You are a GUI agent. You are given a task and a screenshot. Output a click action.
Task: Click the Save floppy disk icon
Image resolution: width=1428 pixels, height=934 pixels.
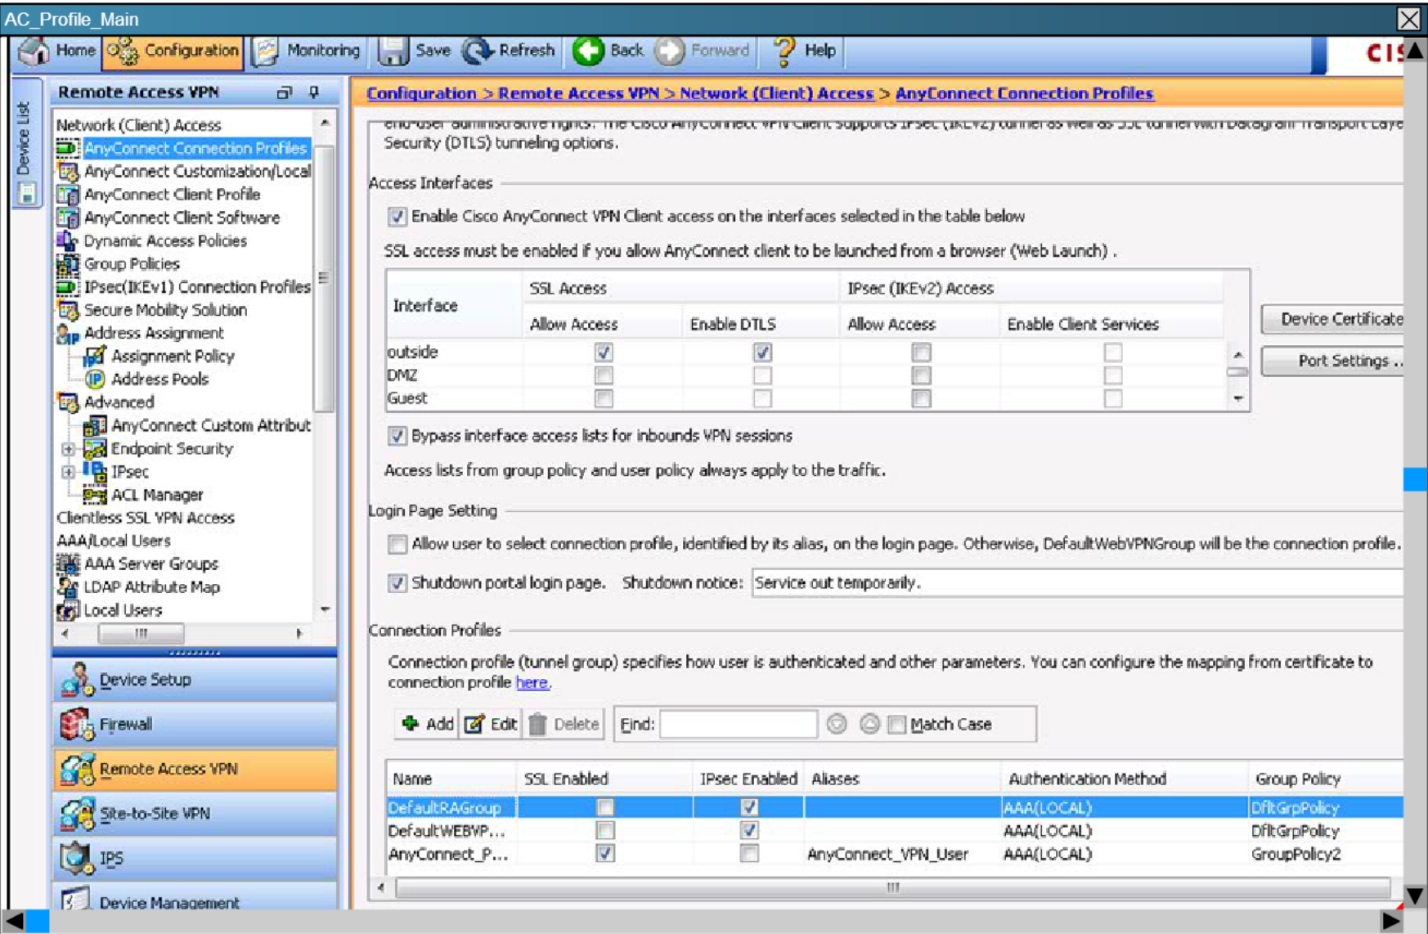coord(392,51)
